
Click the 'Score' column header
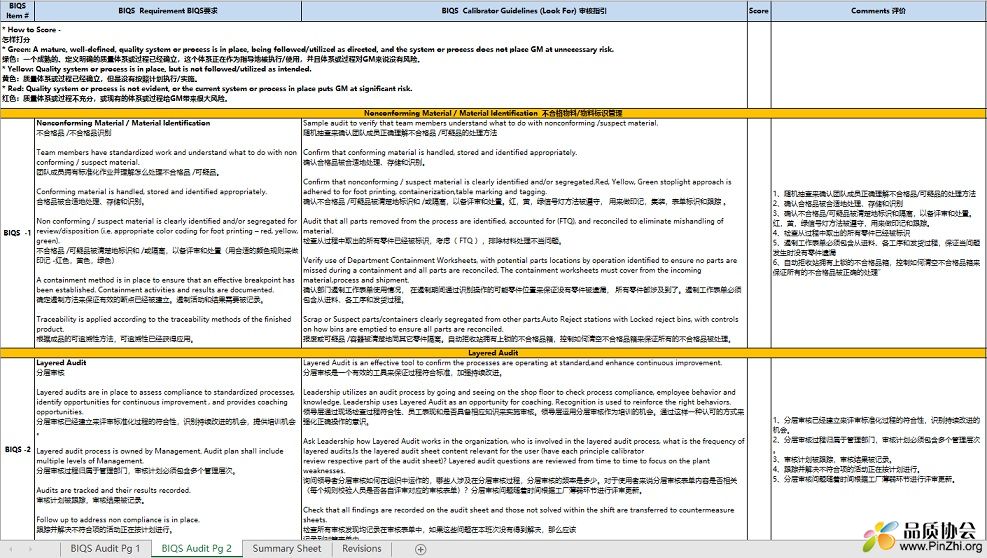[x=759, y=11]
